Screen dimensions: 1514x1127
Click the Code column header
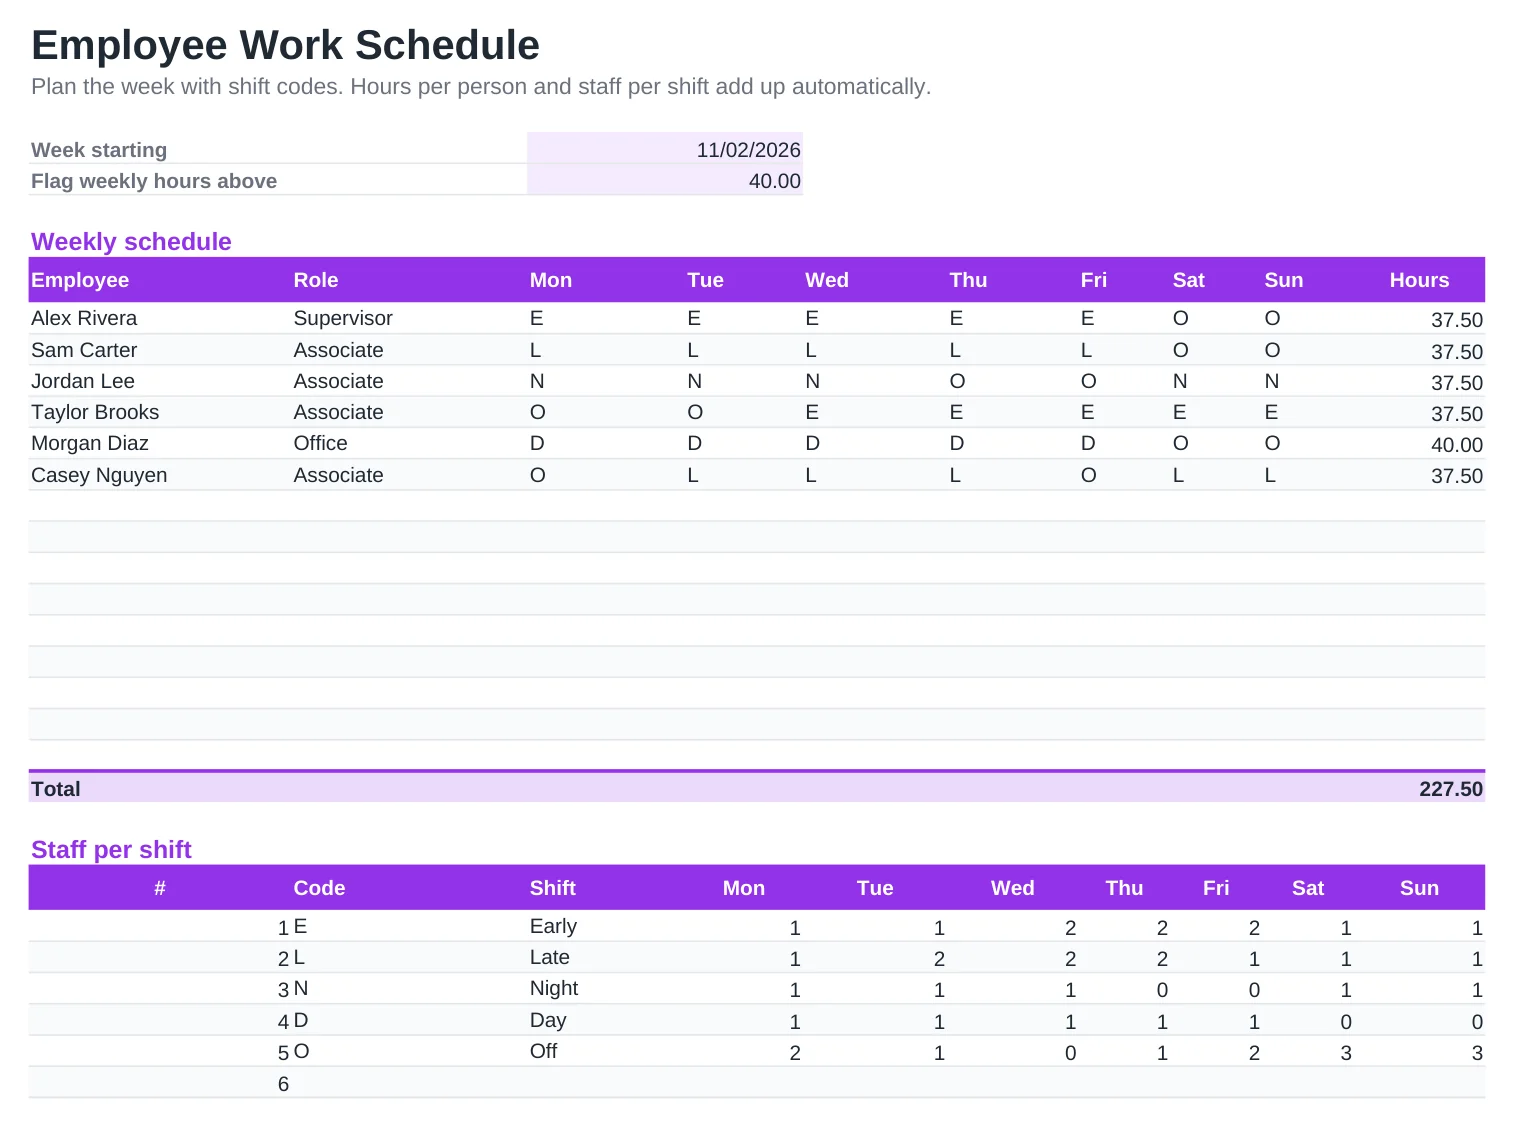click(x=319, y=888)
